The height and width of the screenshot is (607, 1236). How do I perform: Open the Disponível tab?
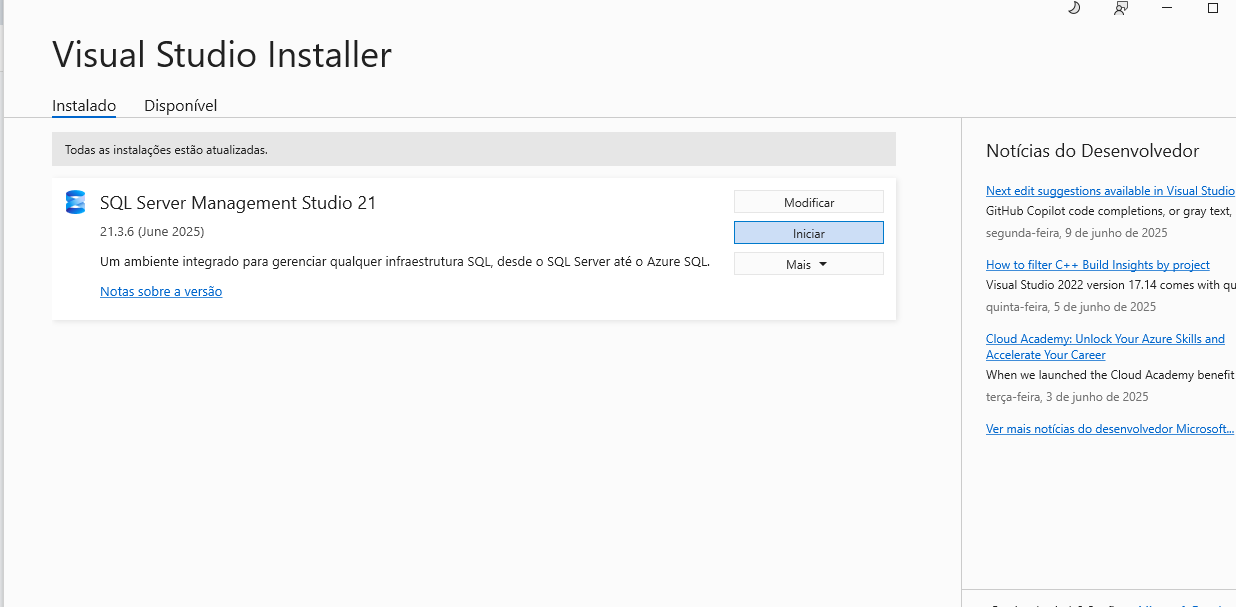(x=180, y=106)
